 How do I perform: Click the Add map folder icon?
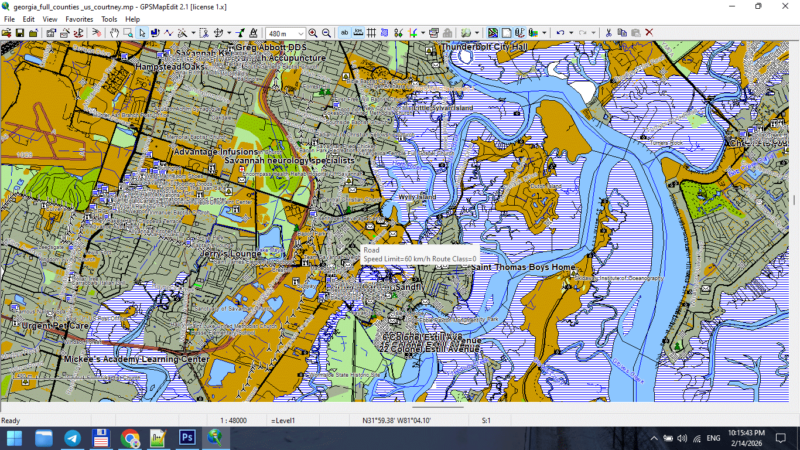(x=33, y=33)
